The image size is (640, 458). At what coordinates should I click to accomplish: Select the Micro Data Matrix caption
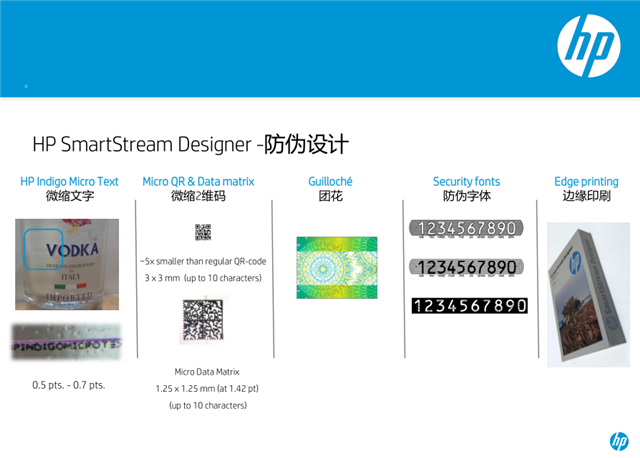[x=207, y=372]
